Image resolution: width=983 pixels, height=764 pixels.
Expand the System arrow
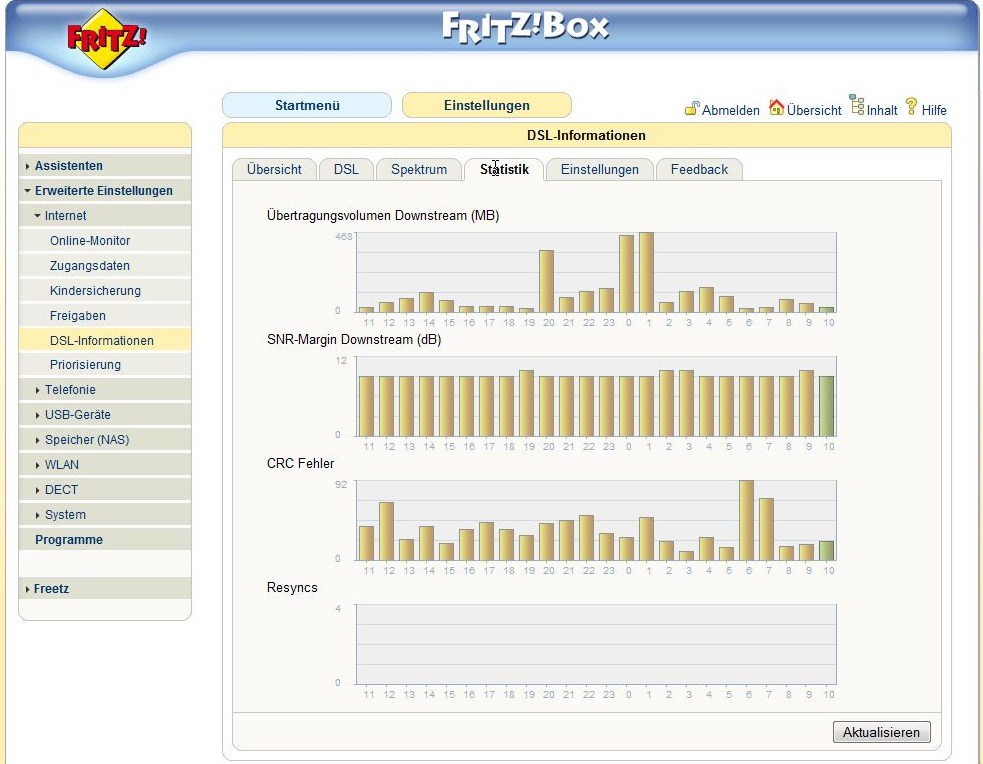tap(38, 515)
